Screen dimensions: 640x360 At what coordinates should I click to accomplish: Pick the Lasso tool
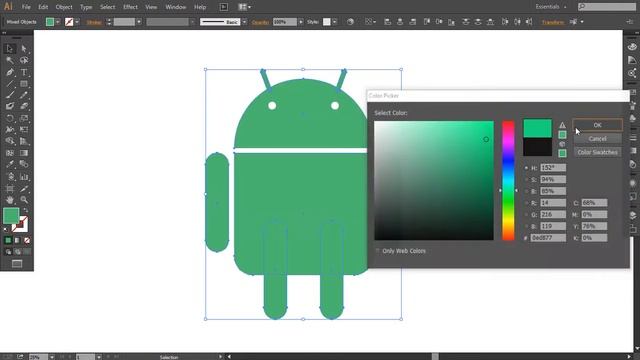tap(24, 60)
